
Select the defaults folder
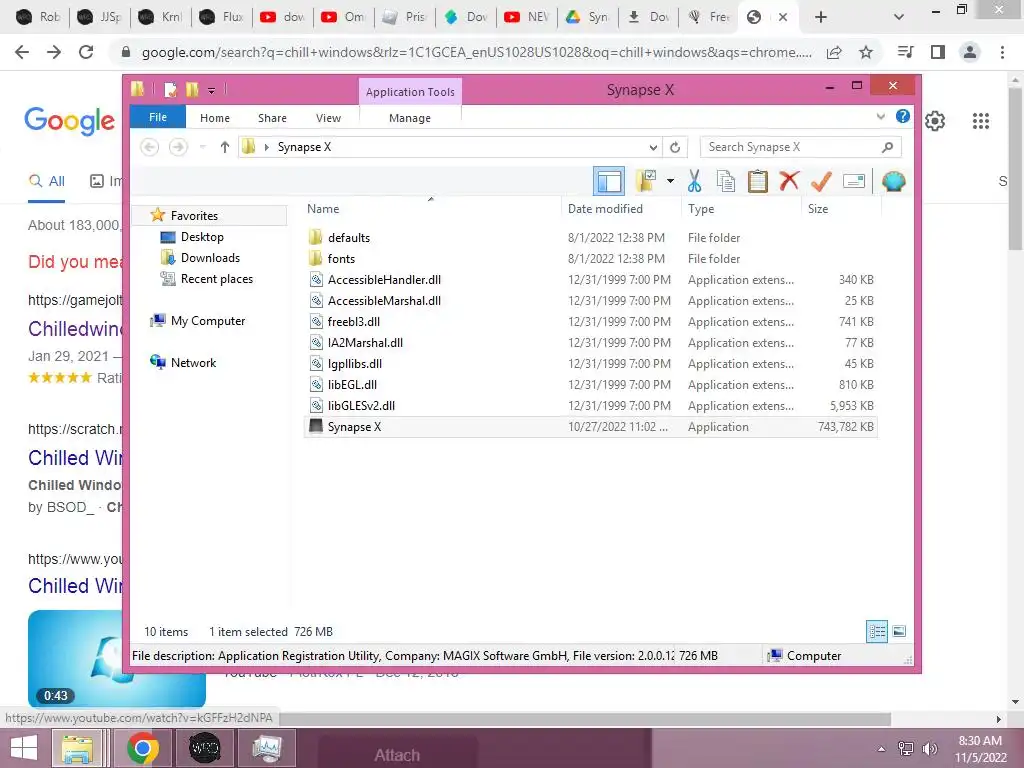(x=590, y=238)
